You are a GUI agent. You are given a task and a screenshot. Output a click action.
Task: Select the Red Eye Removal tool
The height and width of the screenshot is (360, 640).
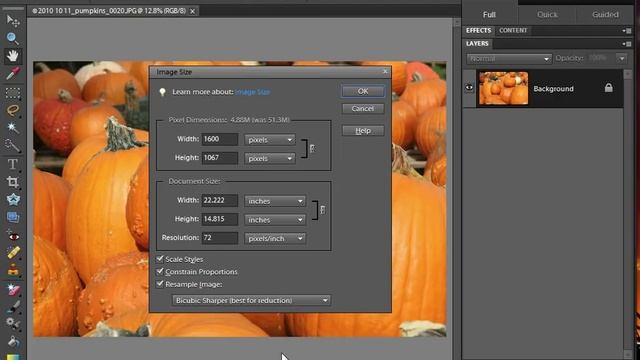tap(13, 236)
